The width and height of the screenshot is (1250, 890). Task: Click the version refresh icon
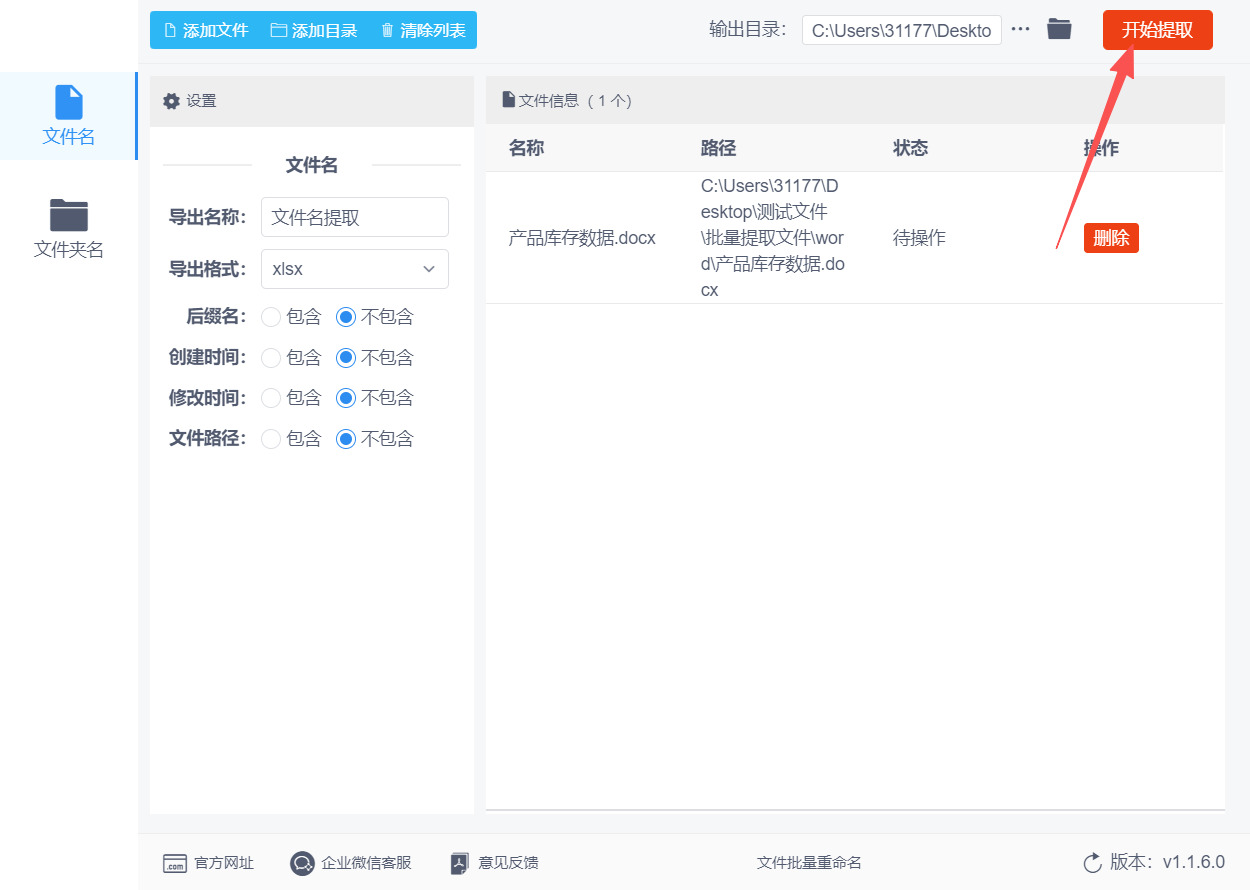[x=1092, y=863]
